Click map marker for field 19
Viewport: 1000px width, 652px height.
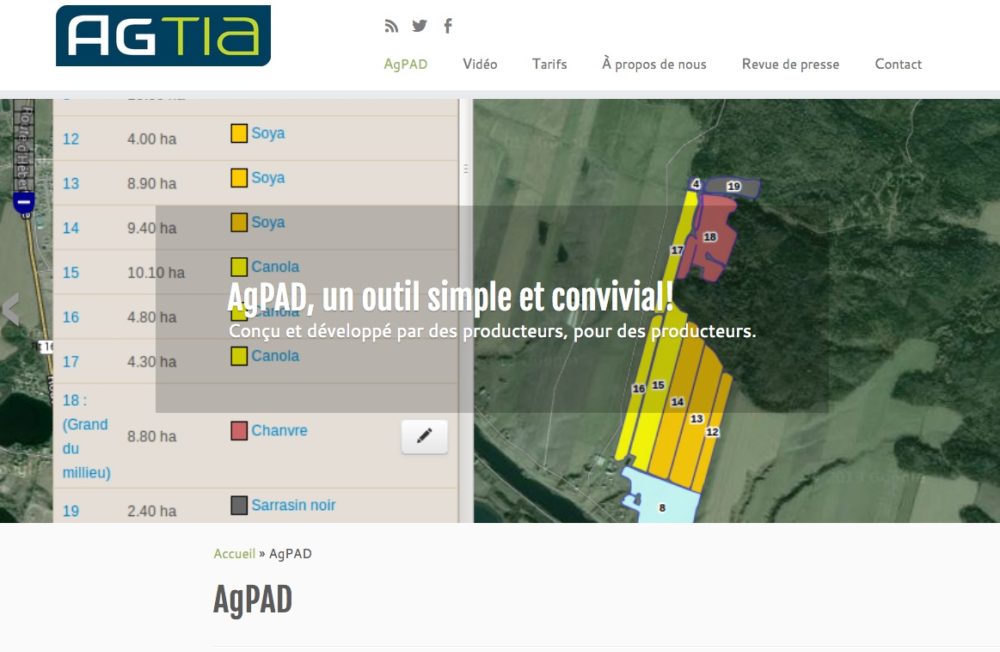(x=734, y=186)
